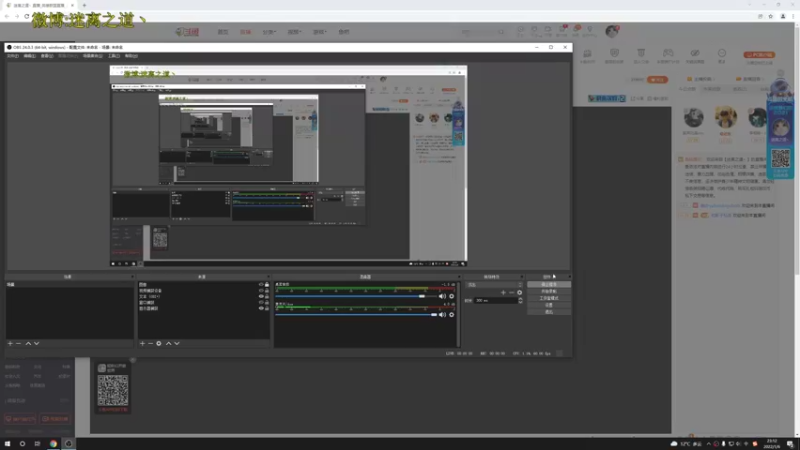The height and width of the screenshot is (450, 800).
Task: Open the scene transition type dropdown
Action: [494, 285]
